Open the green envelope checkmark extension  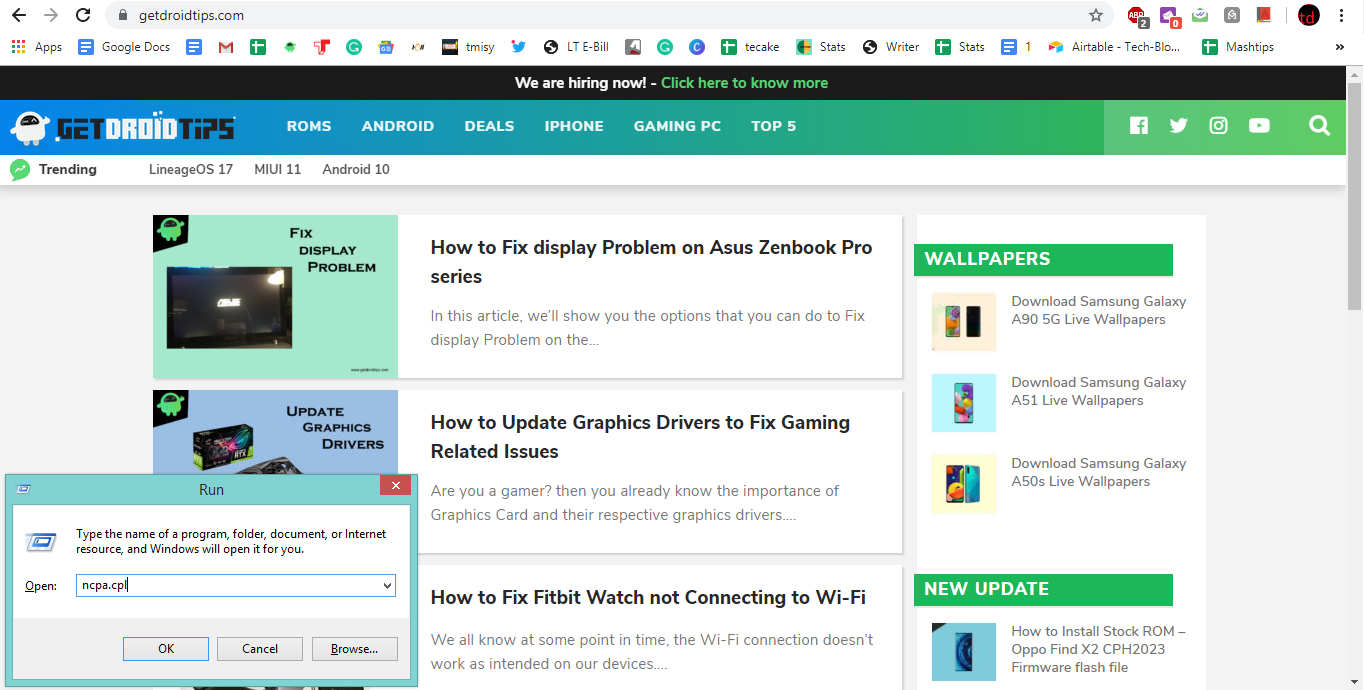[1200, 15]
